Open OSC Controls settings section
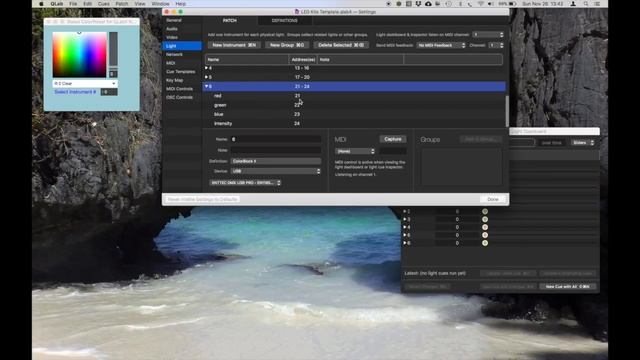Screen dimensions: 640x360 [179, 97]
